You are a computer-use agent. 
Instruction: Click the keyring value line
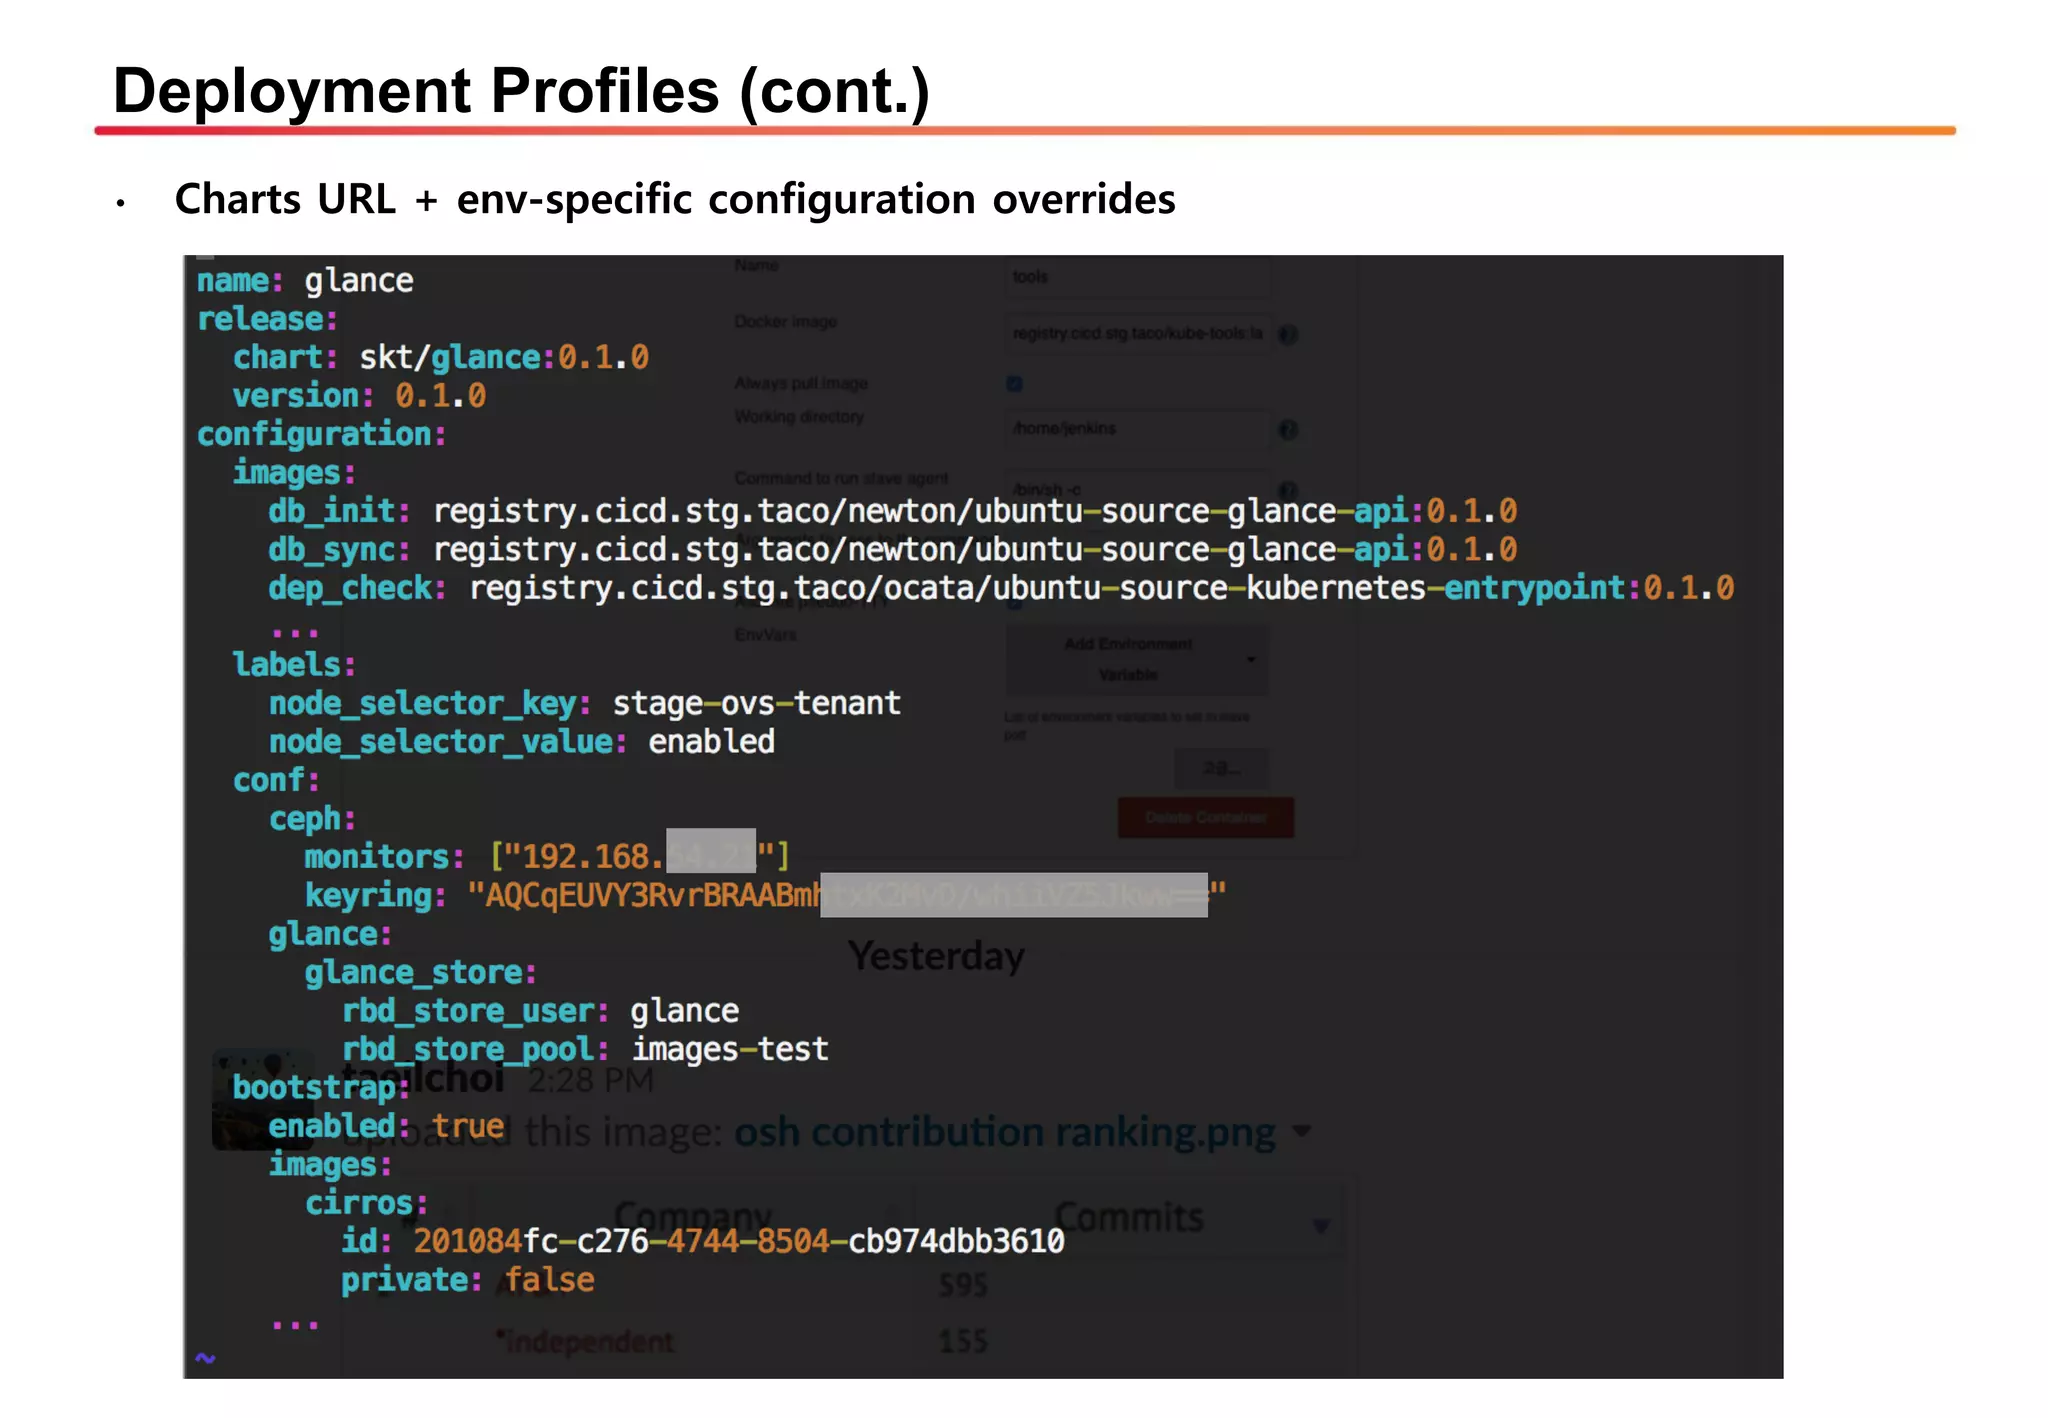(x=766, y=895)
